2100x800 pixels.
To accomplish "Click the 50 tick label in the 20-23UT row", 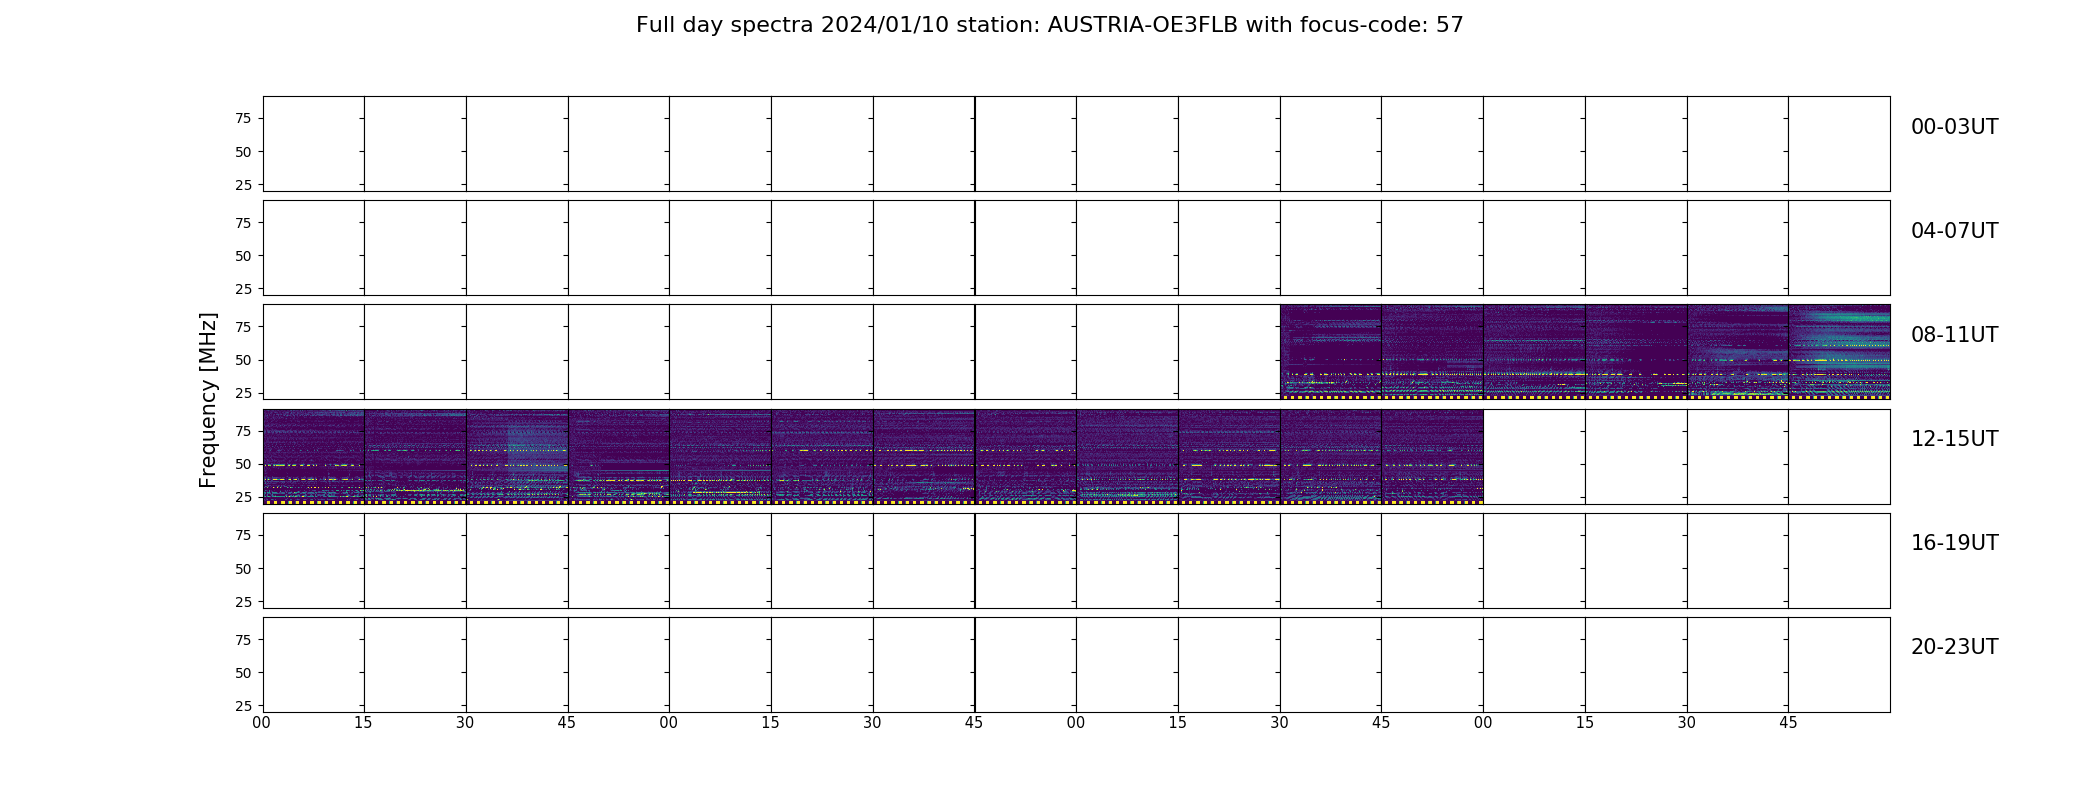I will (x=243, y=673).
